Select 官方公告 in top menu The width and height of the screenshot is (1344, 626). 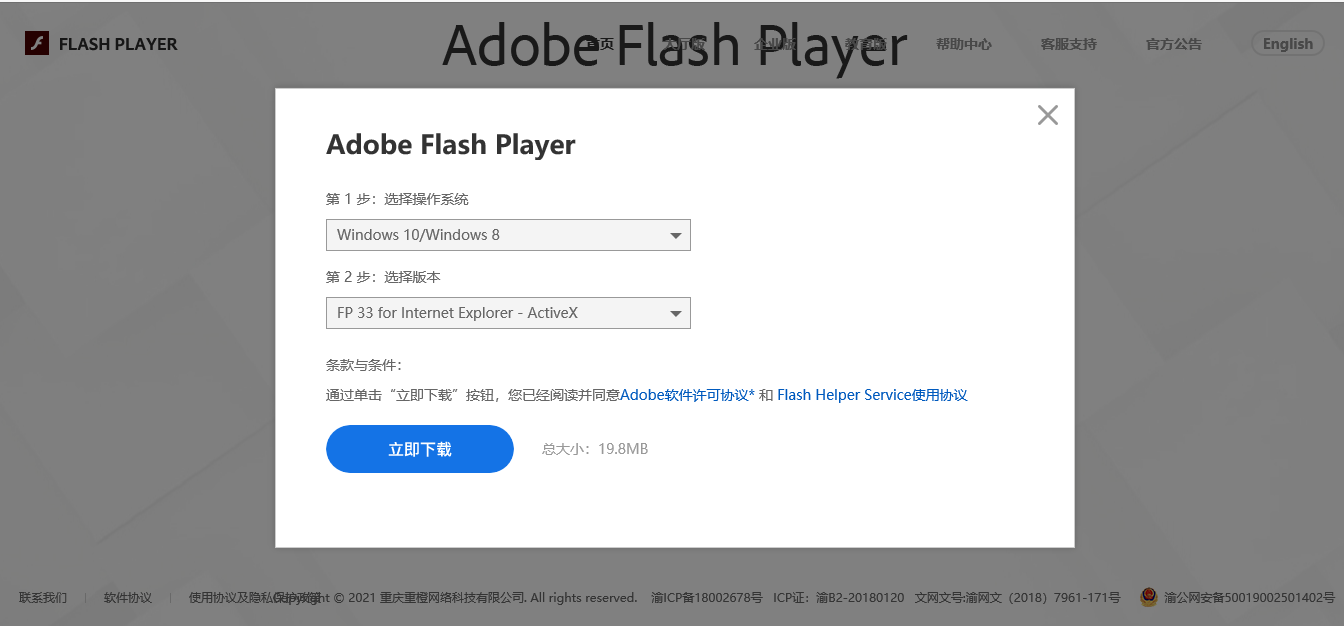[x=1173, y=44]
